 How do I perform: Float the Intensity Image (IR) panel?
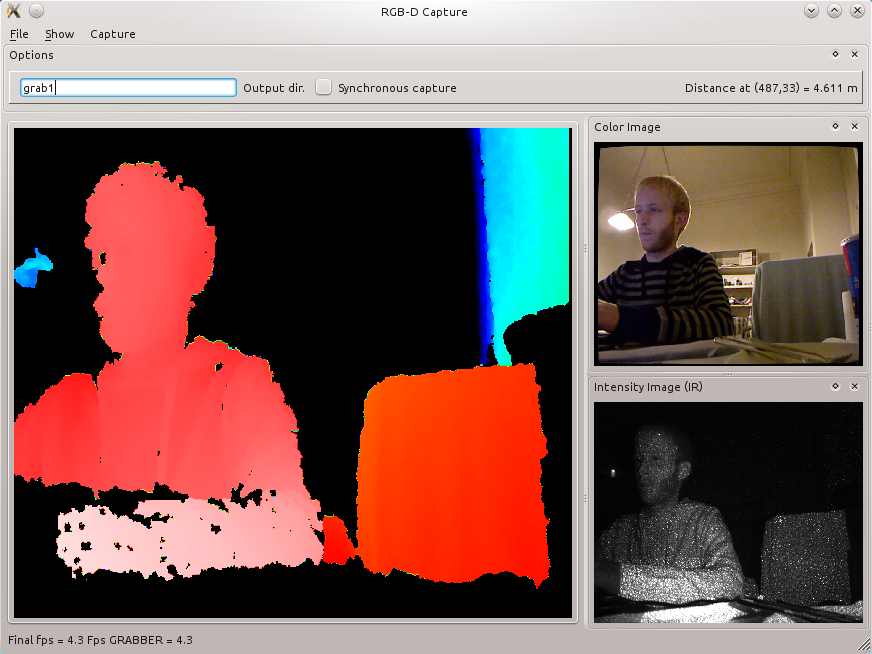pyautogui.click(x=835, y=386)
